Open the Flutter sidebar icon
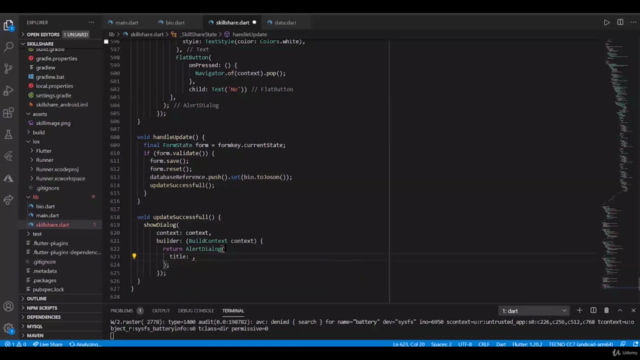 click(x=8, y=156)
